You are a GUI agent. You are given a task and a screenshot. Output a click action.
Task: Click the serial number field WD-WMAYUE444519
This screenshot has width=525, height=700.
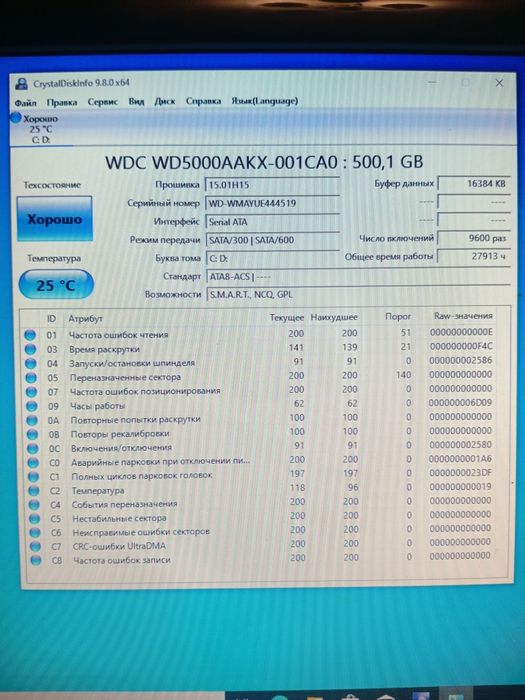272,203
